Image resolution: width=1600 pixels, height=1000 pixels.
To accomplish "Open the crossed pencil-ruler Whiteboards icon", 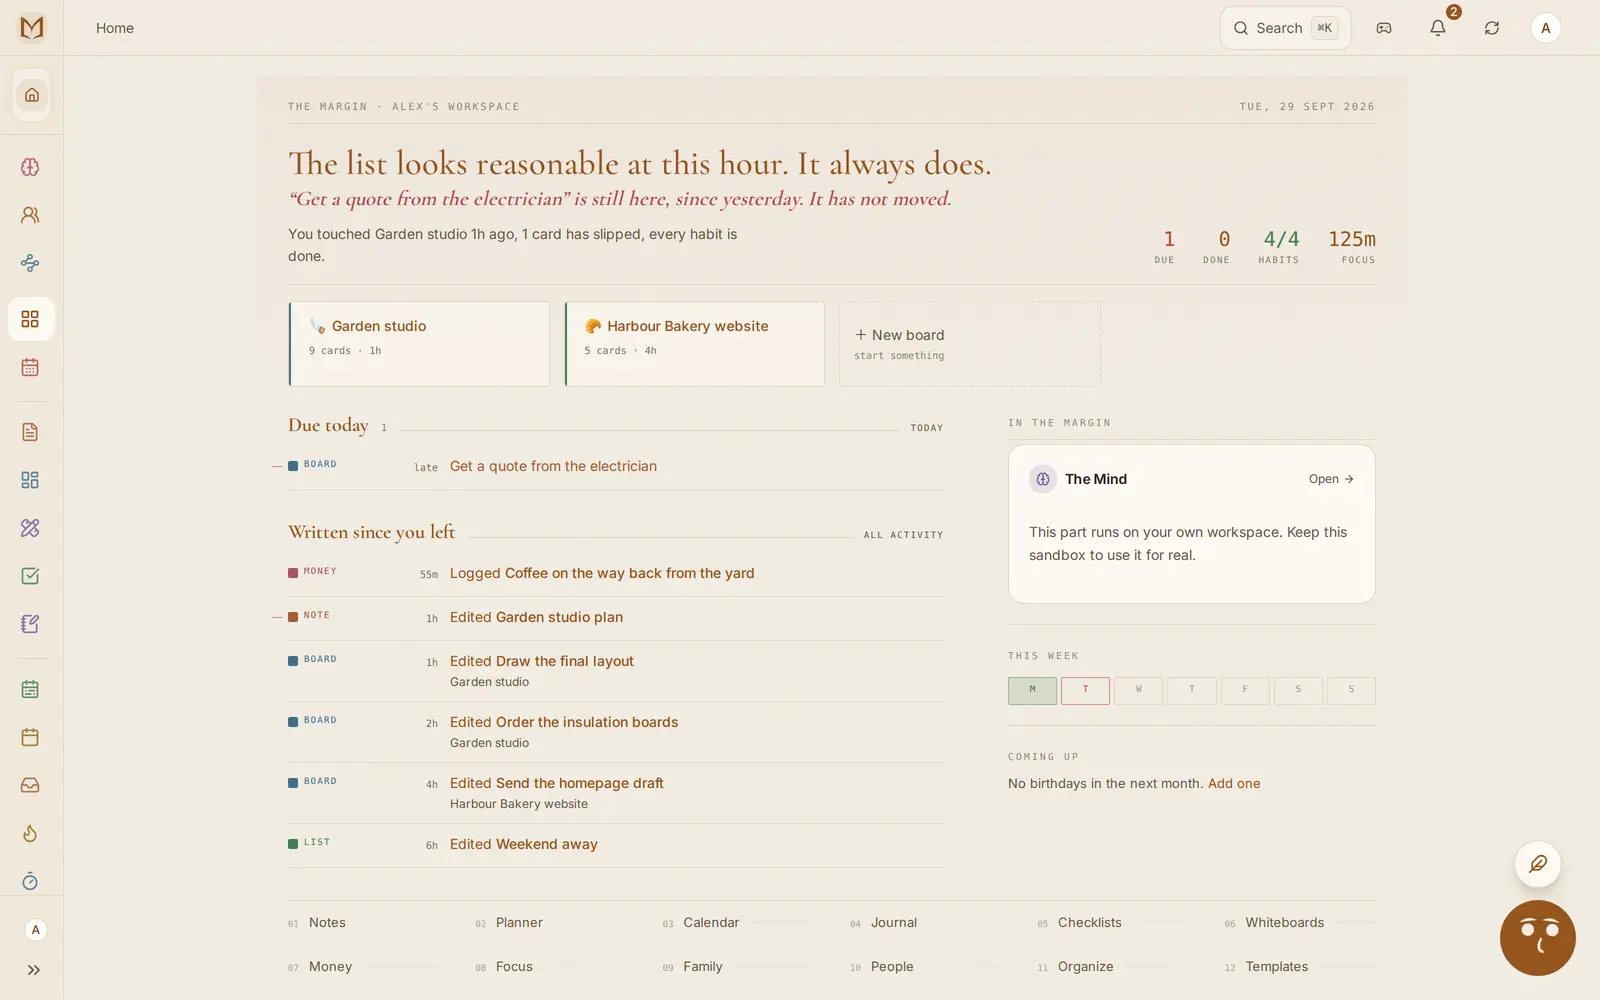I will 30,528.
